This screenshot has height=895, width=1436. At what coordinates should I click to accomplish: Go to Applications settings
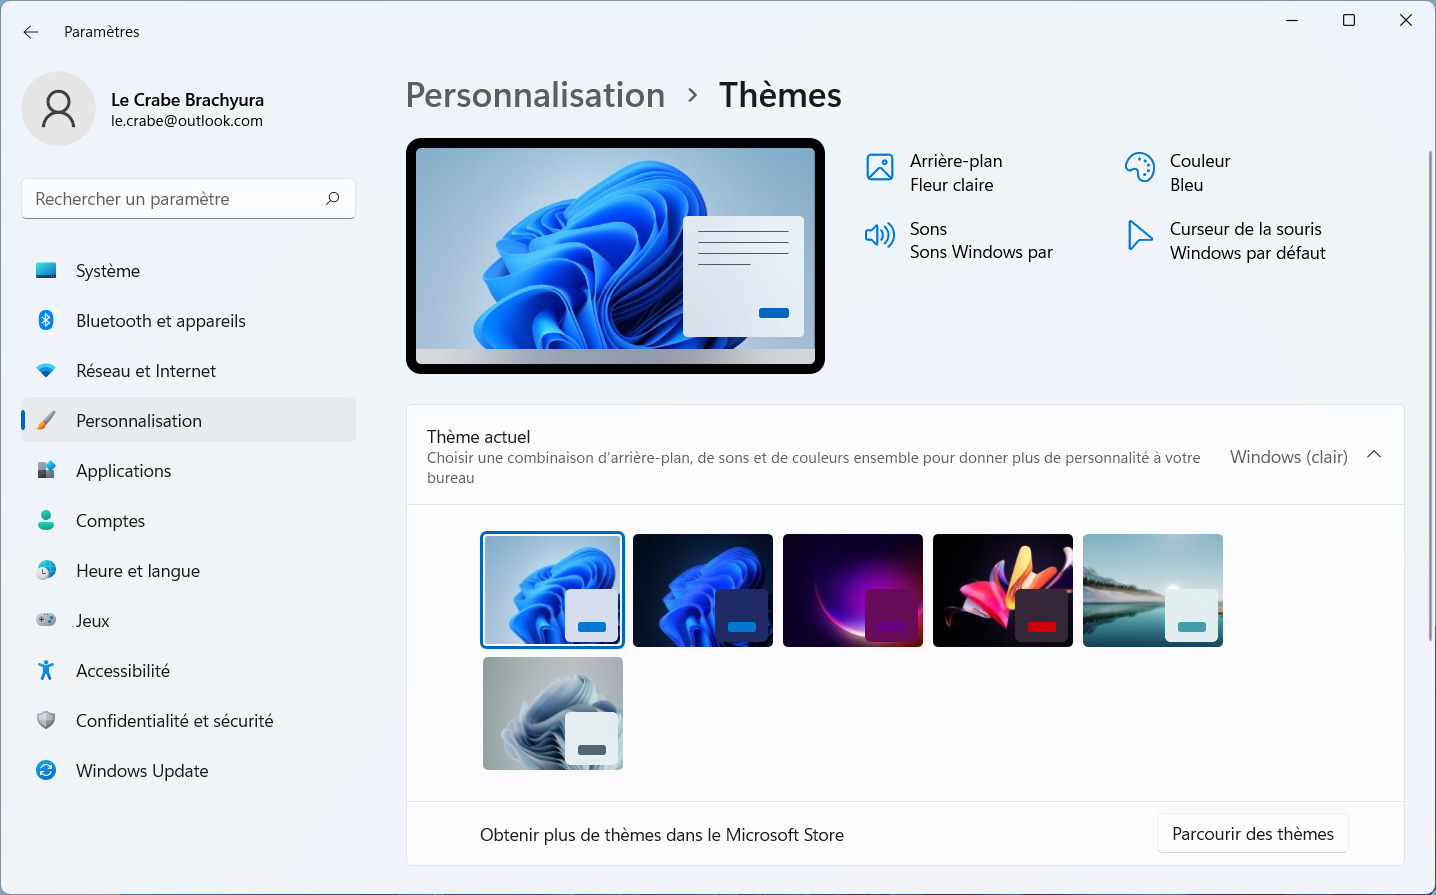click(188, 470)
